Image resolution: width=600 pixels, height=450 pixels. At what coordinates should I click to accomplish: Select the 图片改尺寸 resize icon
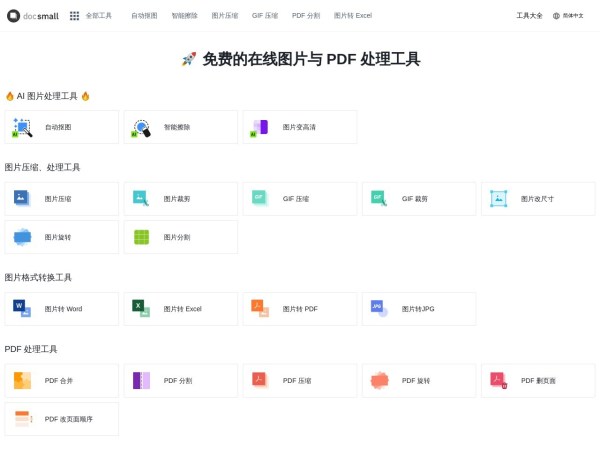(498, 198)
